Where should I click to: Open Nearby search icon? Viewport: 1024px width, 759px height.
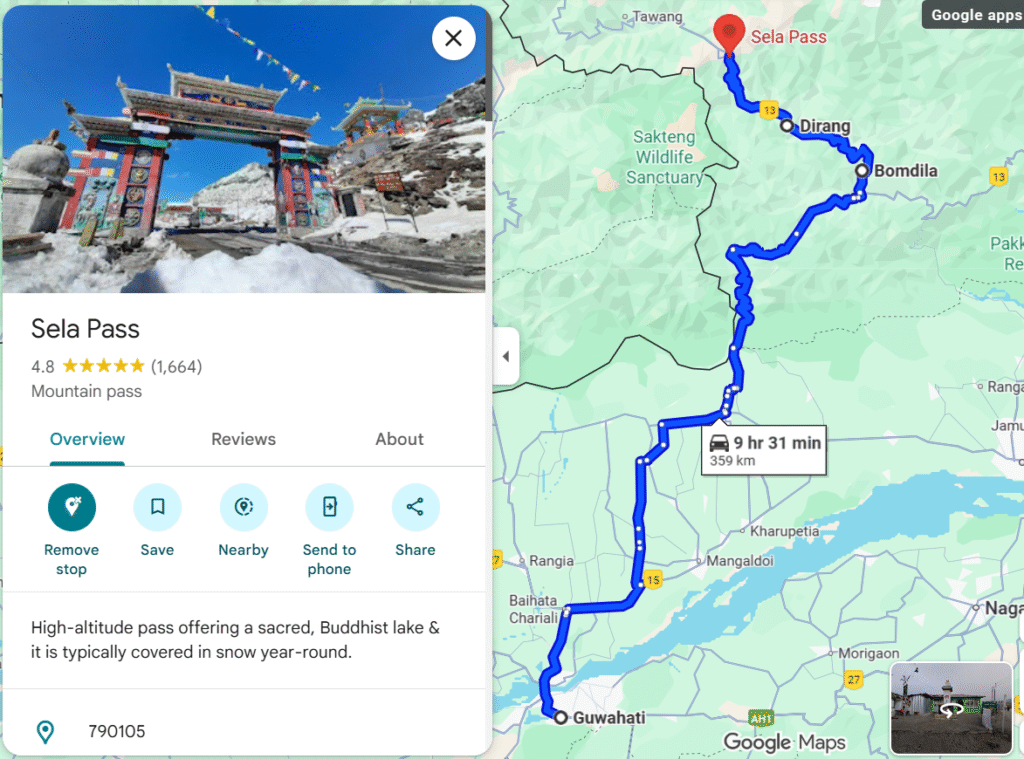click(244, 507)
